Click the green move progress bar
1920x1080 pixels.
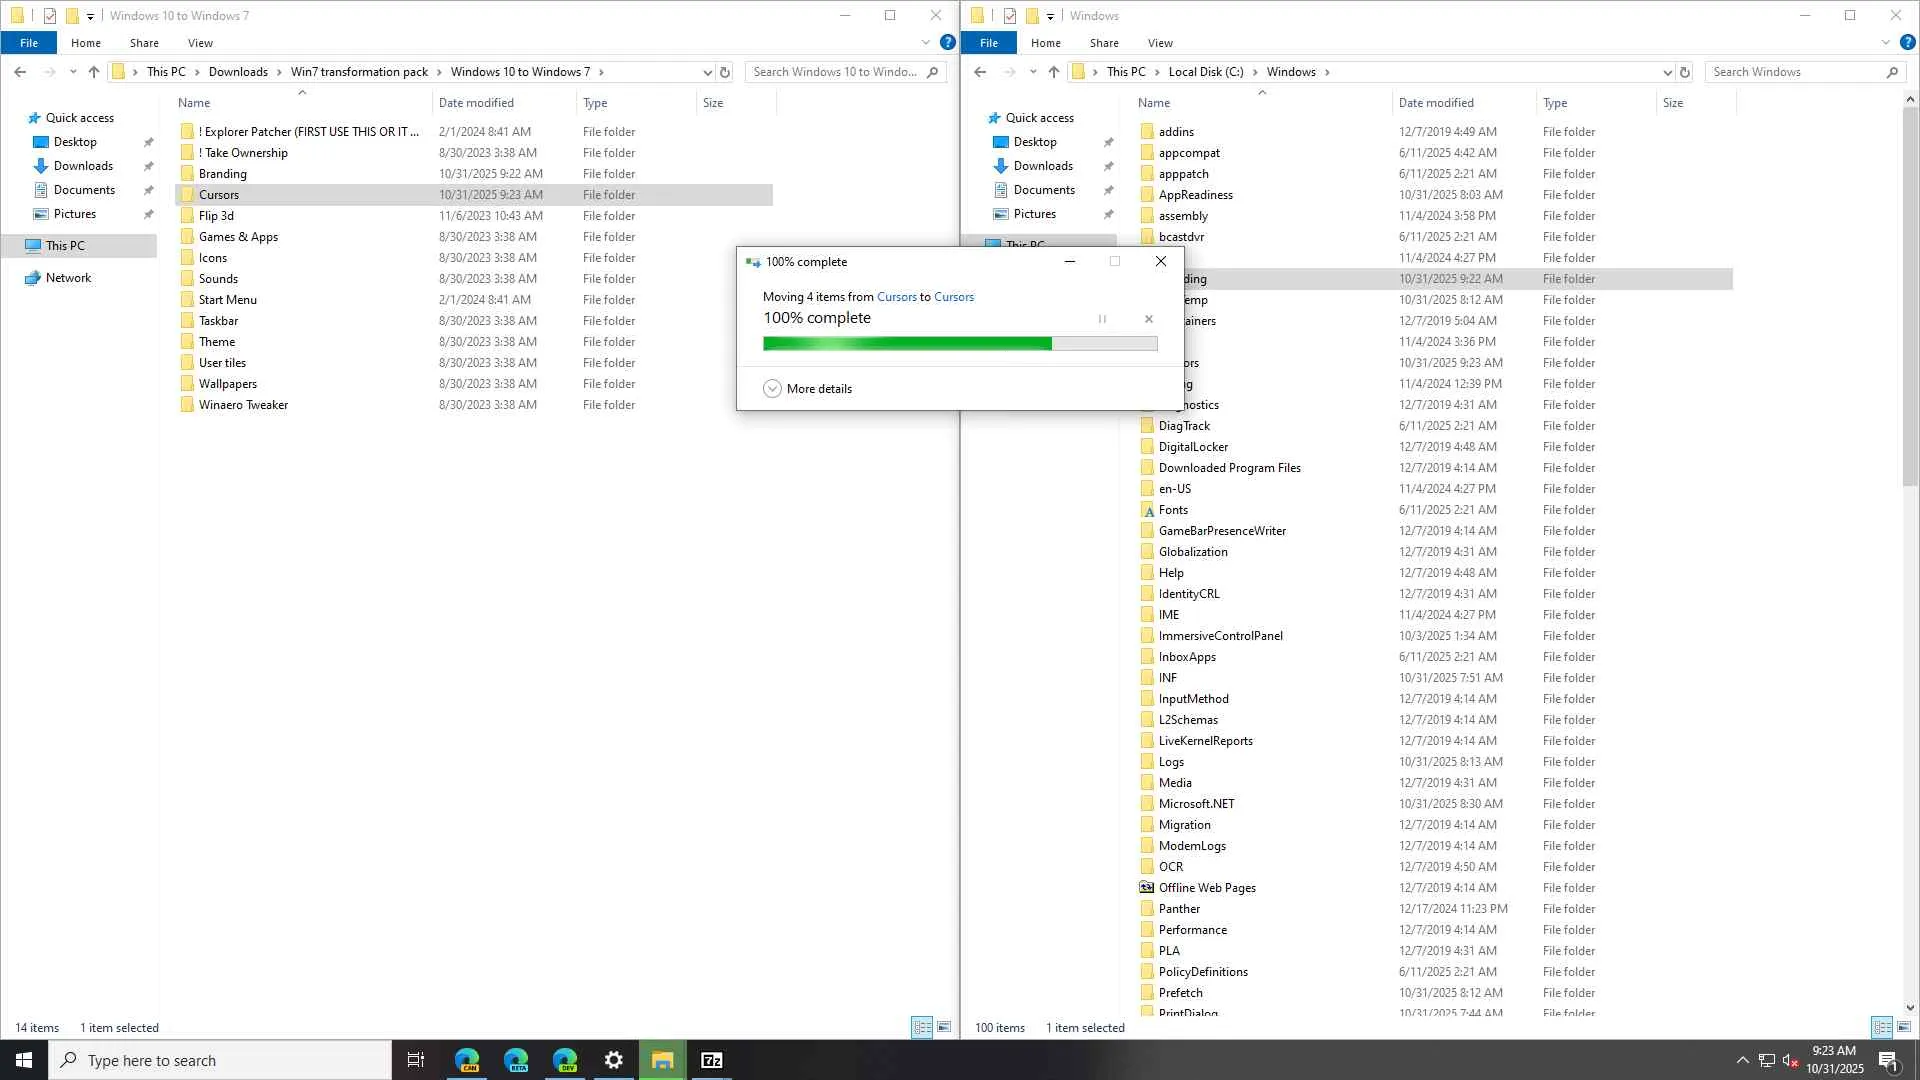click(x=906, y=344)
